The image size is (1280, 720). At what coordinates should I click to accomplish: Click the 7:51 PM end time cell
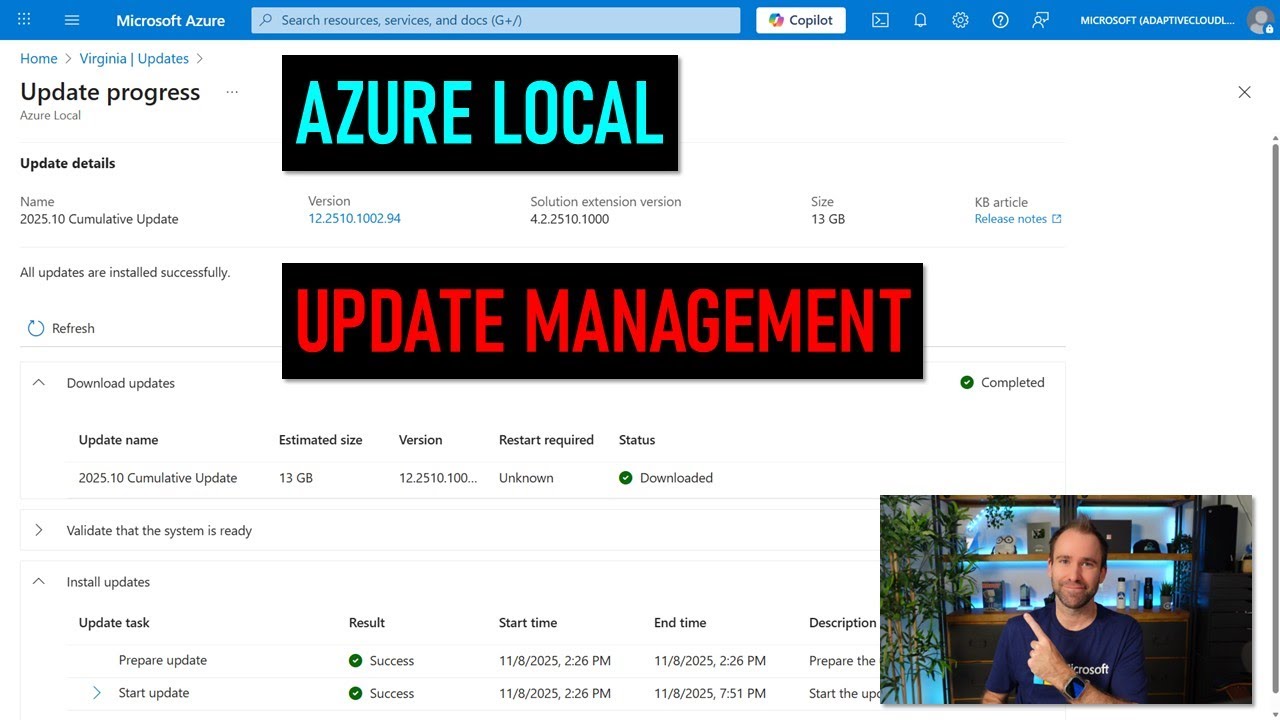pos(710,693)
